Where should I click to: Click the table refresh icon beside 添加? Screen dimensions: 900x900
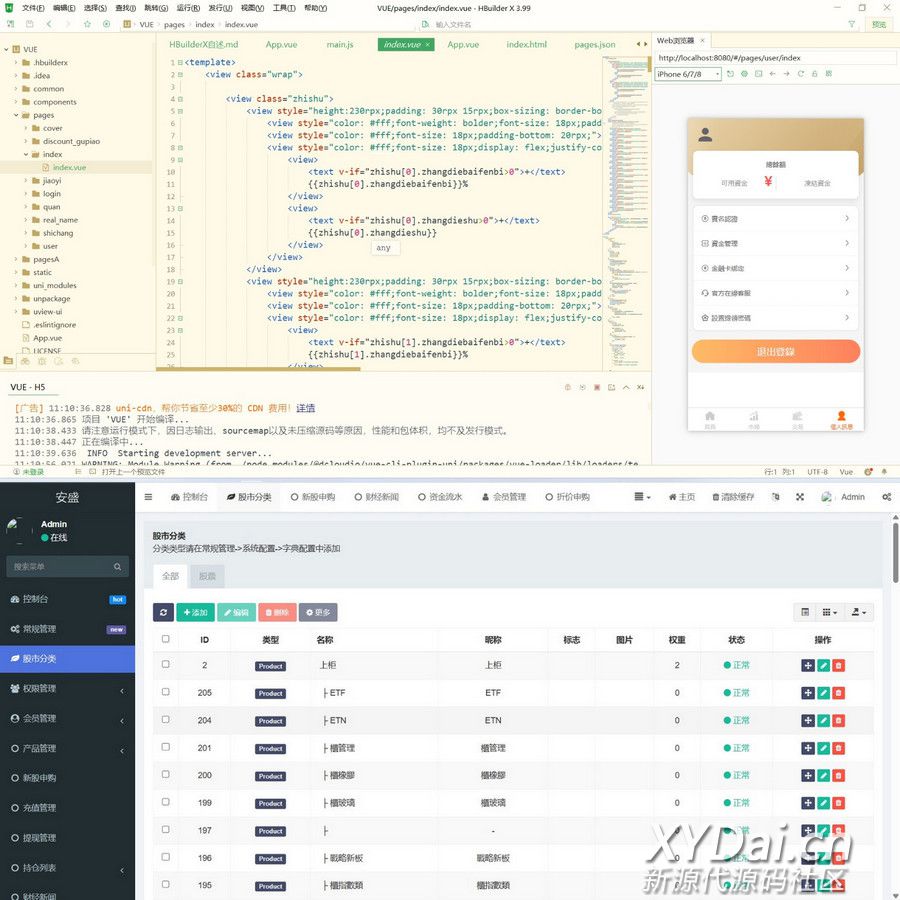(163, 612)
